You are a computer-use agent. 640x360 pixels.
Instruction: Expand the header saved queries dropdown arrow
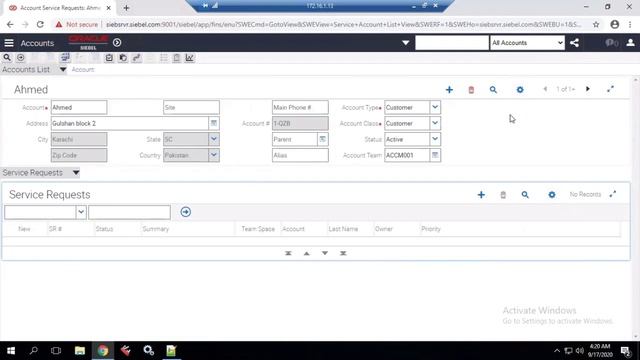pos(405,43)
